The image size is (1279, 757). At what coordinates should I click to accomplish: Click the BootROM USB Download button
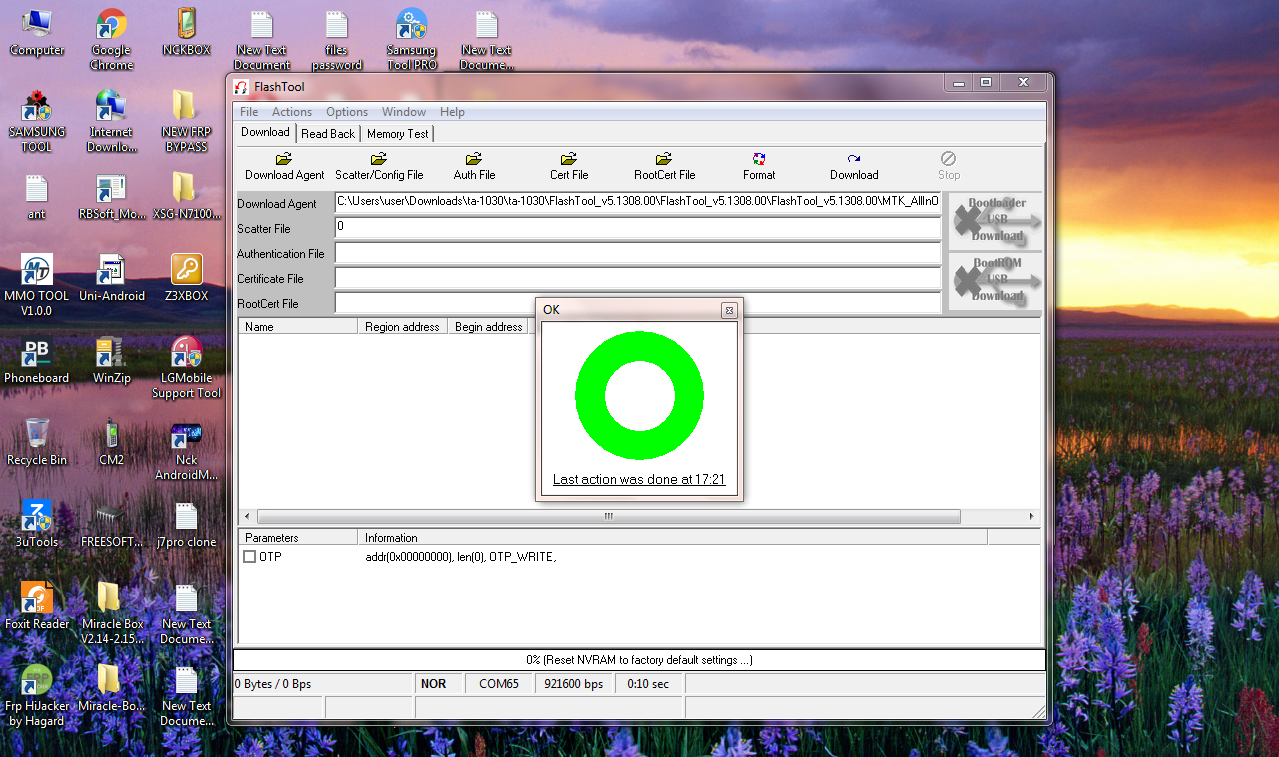[x=995, y=281]
